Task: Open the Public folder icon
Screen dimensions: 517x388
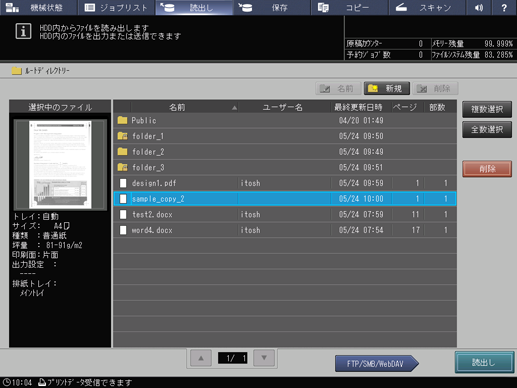Action: click(122, 120)
